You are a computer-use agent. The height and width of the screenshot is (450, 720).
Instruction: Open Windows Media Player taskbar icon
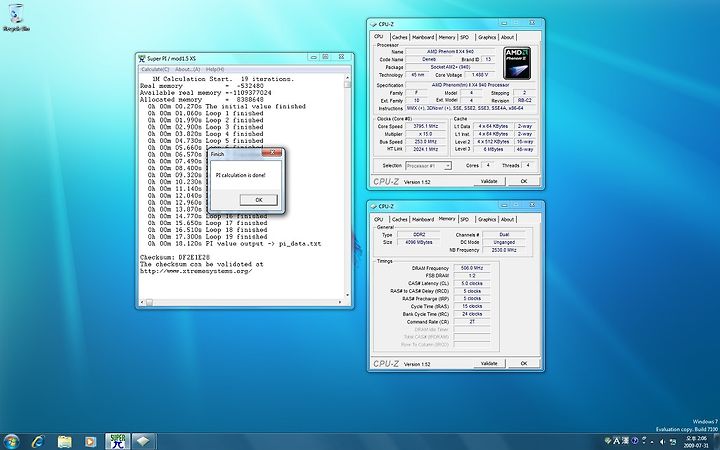pos(90,442)
